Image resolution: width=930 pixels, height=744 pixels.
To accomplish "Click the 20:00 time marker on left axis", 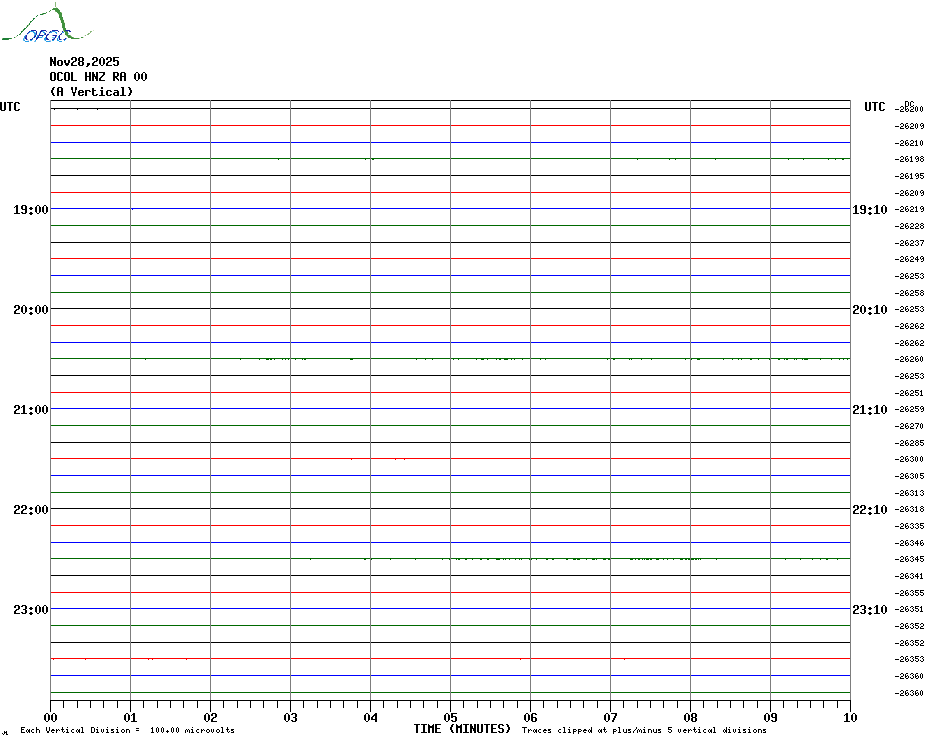I will (x=30, y=310).
